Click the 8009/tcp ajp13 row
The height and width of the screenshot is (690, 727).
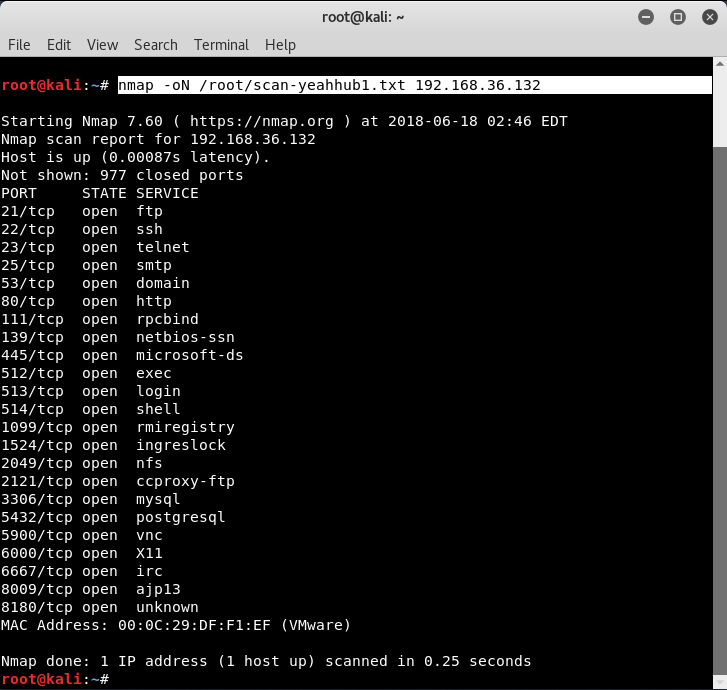91,589
